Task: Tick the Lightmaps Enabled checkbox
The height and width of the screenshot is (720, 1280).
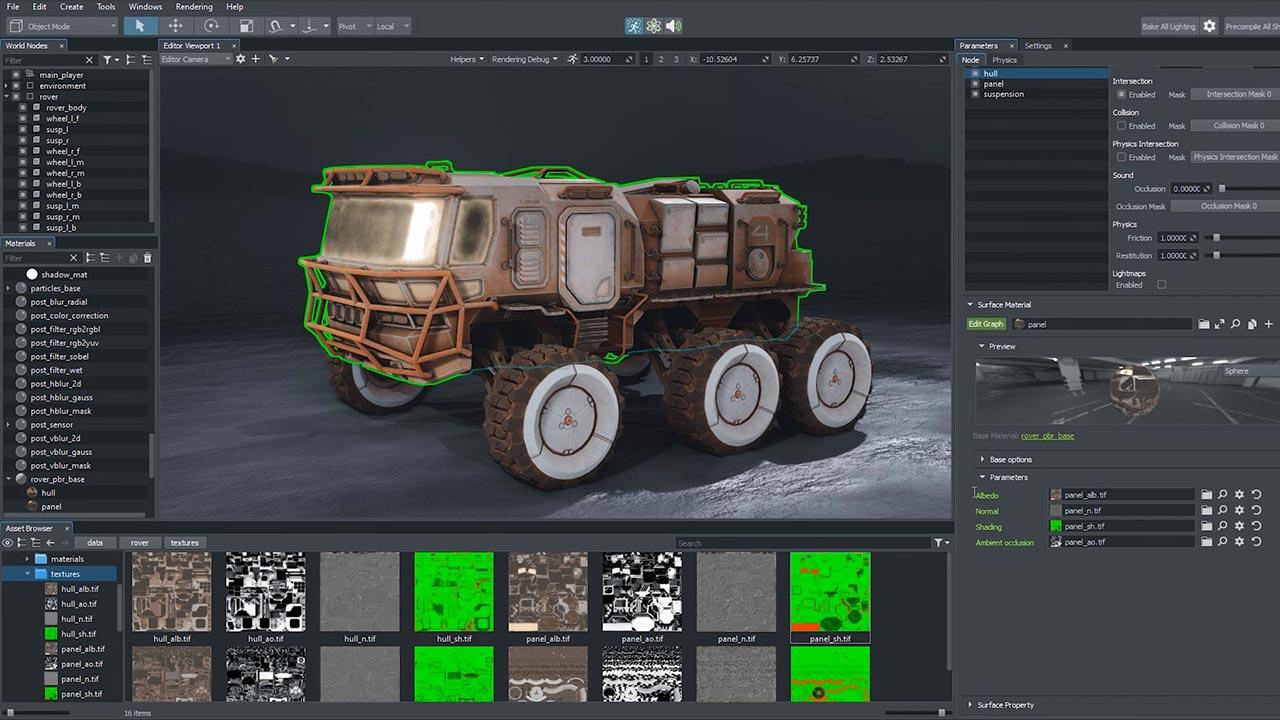Action: pos(1161,285)
